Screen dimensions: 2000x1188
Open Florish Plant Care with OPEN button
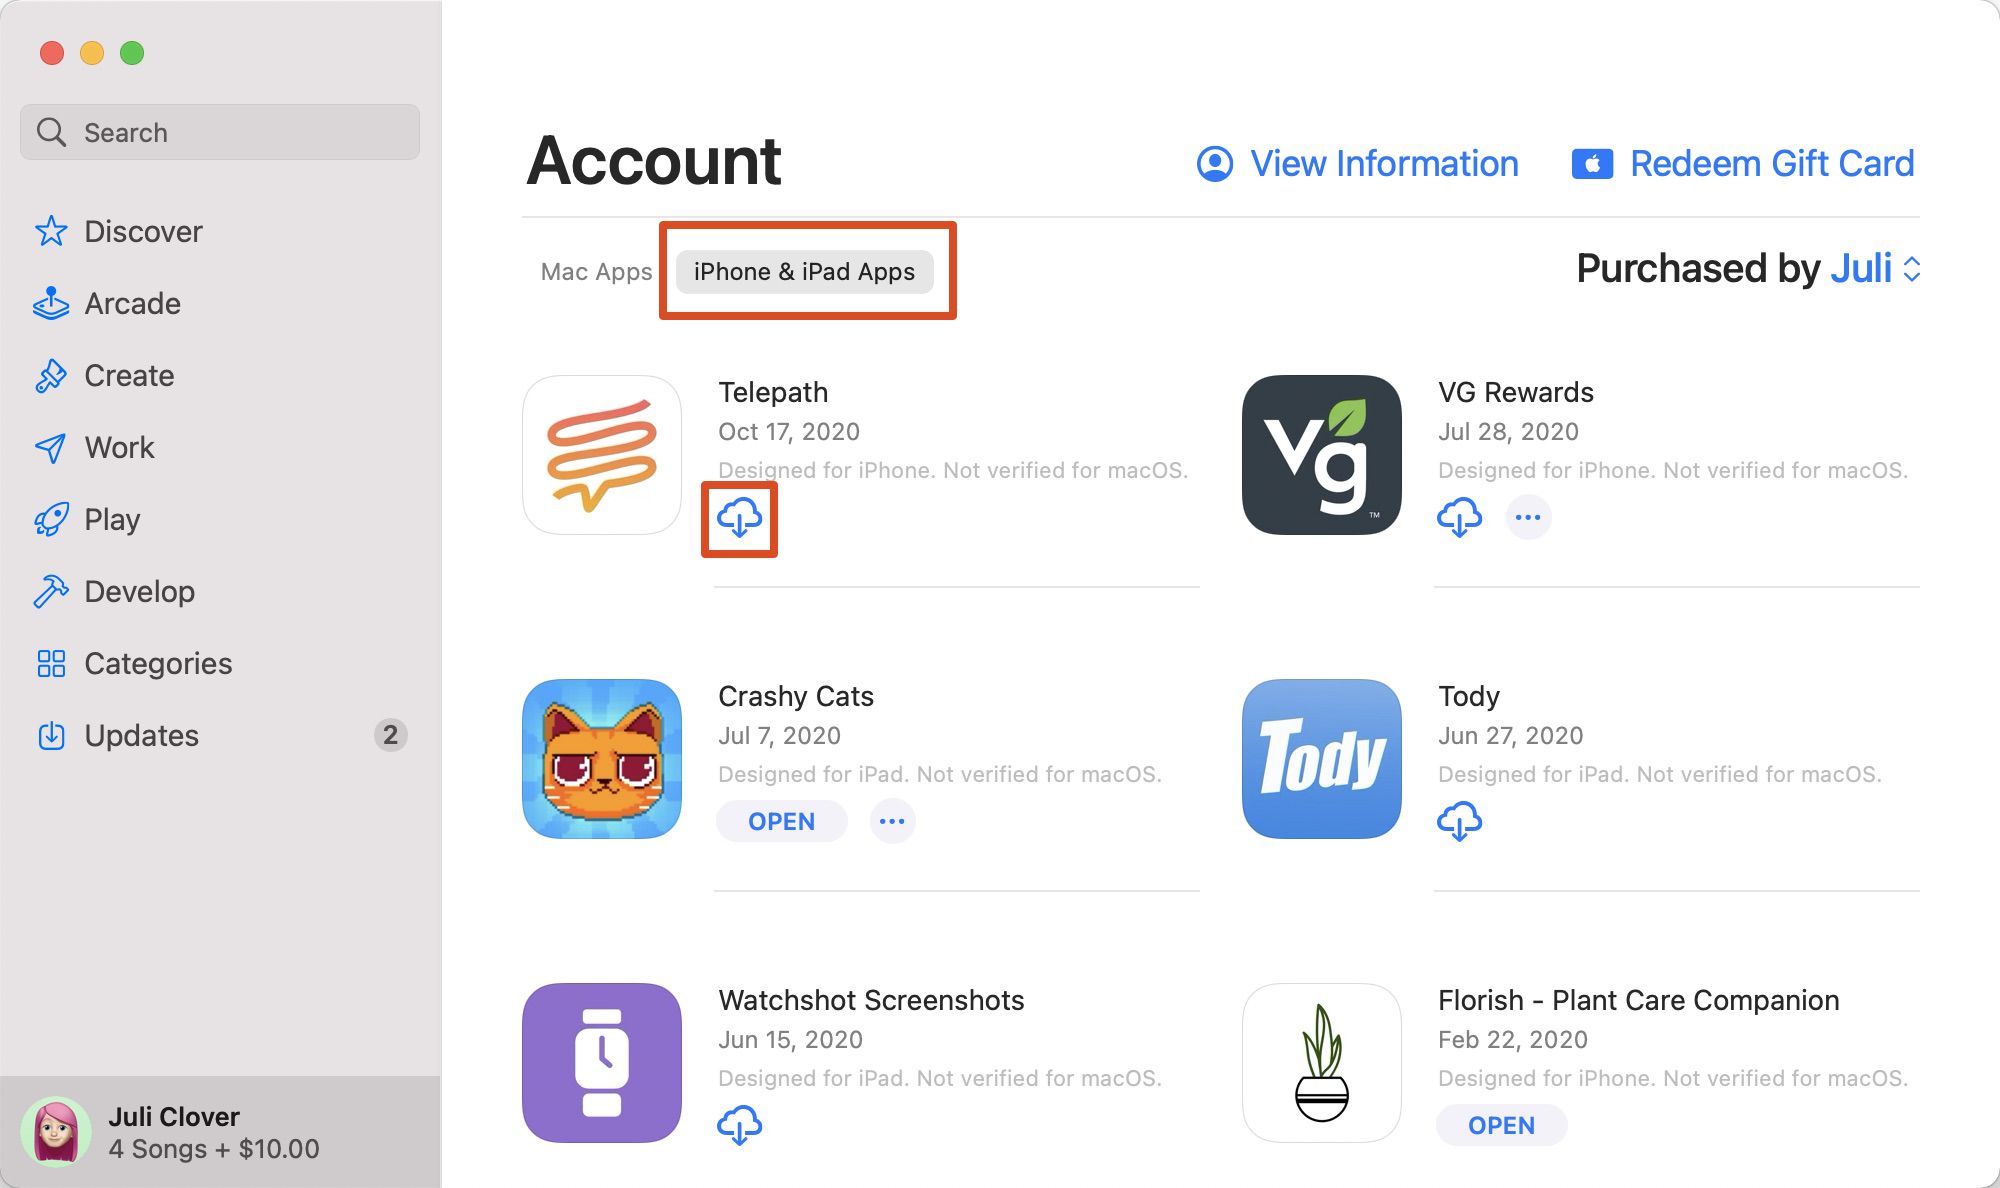click(1502, 1124)
